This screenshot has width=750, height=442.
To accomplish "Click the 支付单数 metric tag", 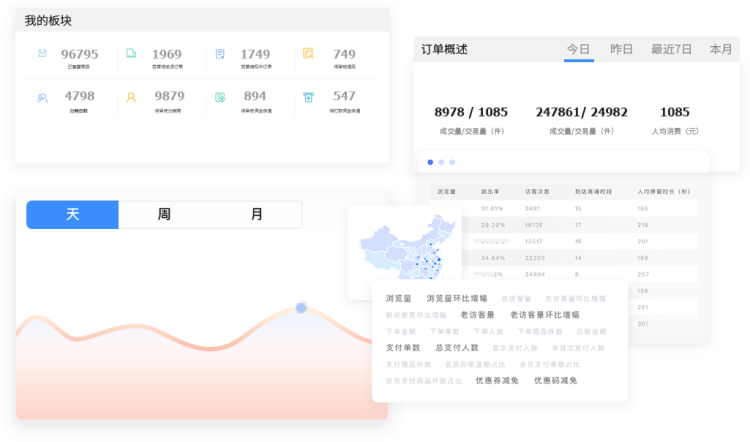I will pos(403,347).
